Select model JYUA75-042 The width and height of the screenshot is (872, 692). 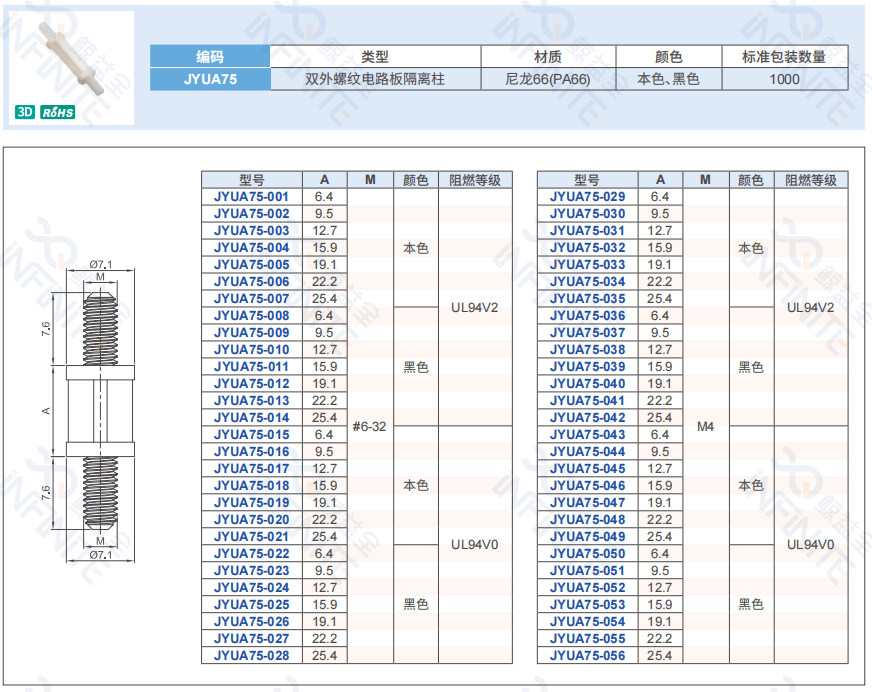(587, 418)
